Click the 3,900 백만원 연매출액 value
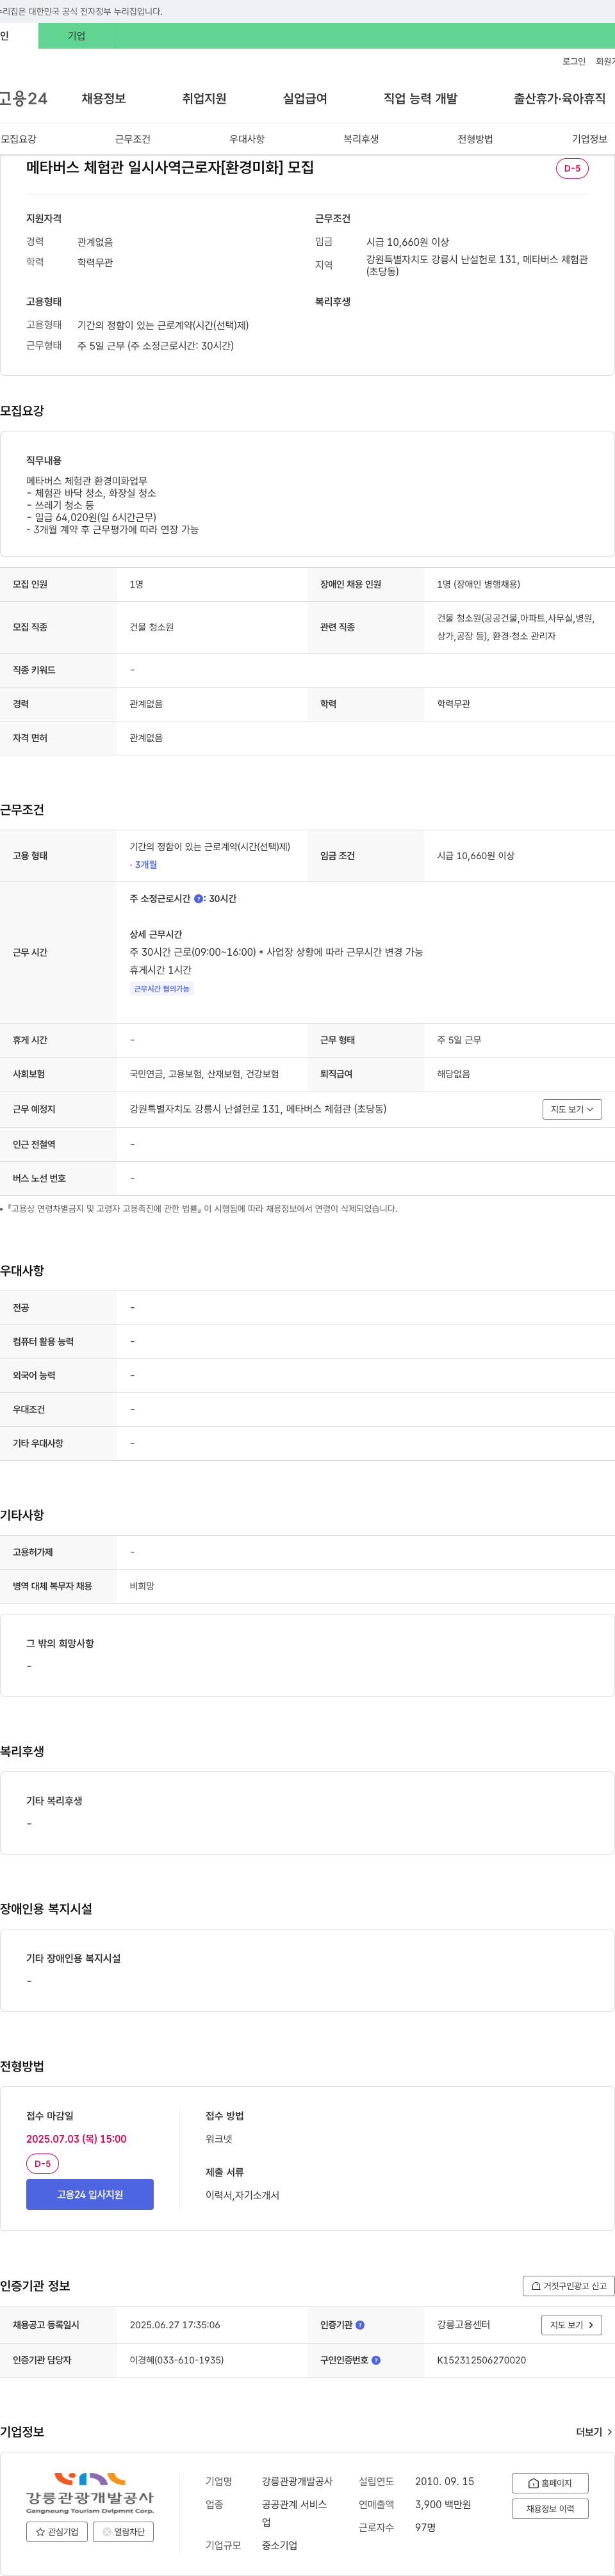Viewport: 615px width, 2576px height. pyautogui.click(x=443, y=2505)
